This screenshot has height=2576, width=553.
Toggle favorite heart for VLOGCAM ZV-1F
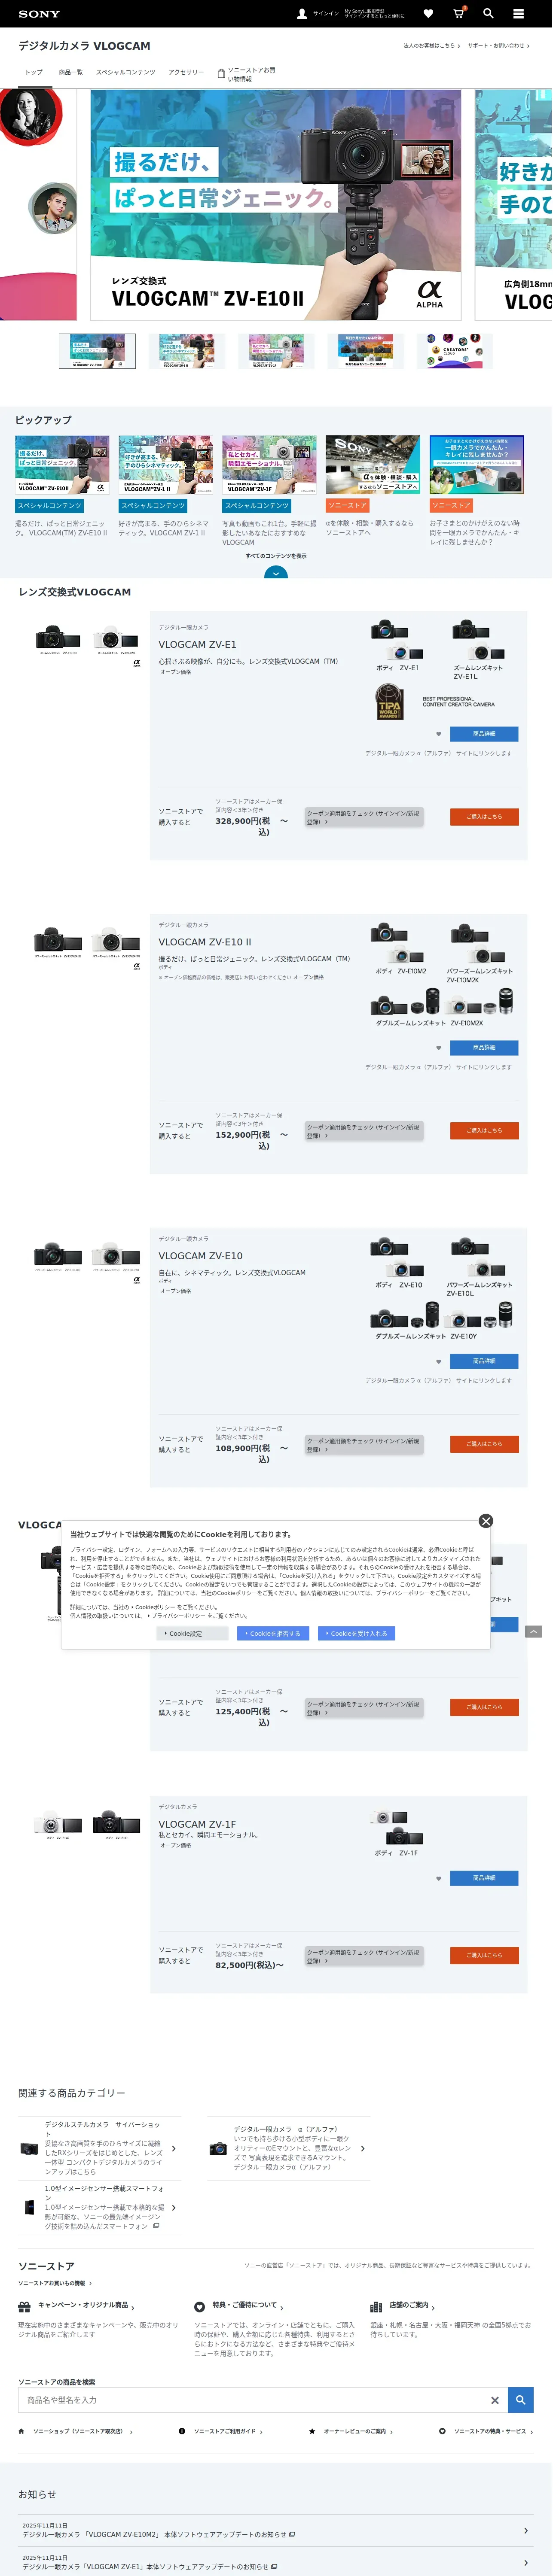tap(438, 1878)
